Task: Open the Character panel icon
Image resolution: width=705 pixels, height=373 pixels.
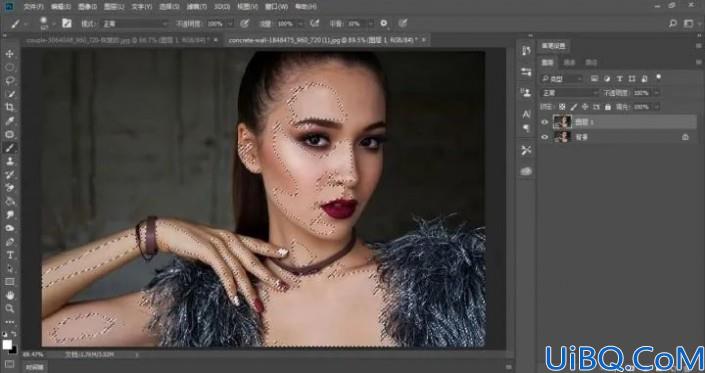Action: (527, 114)
